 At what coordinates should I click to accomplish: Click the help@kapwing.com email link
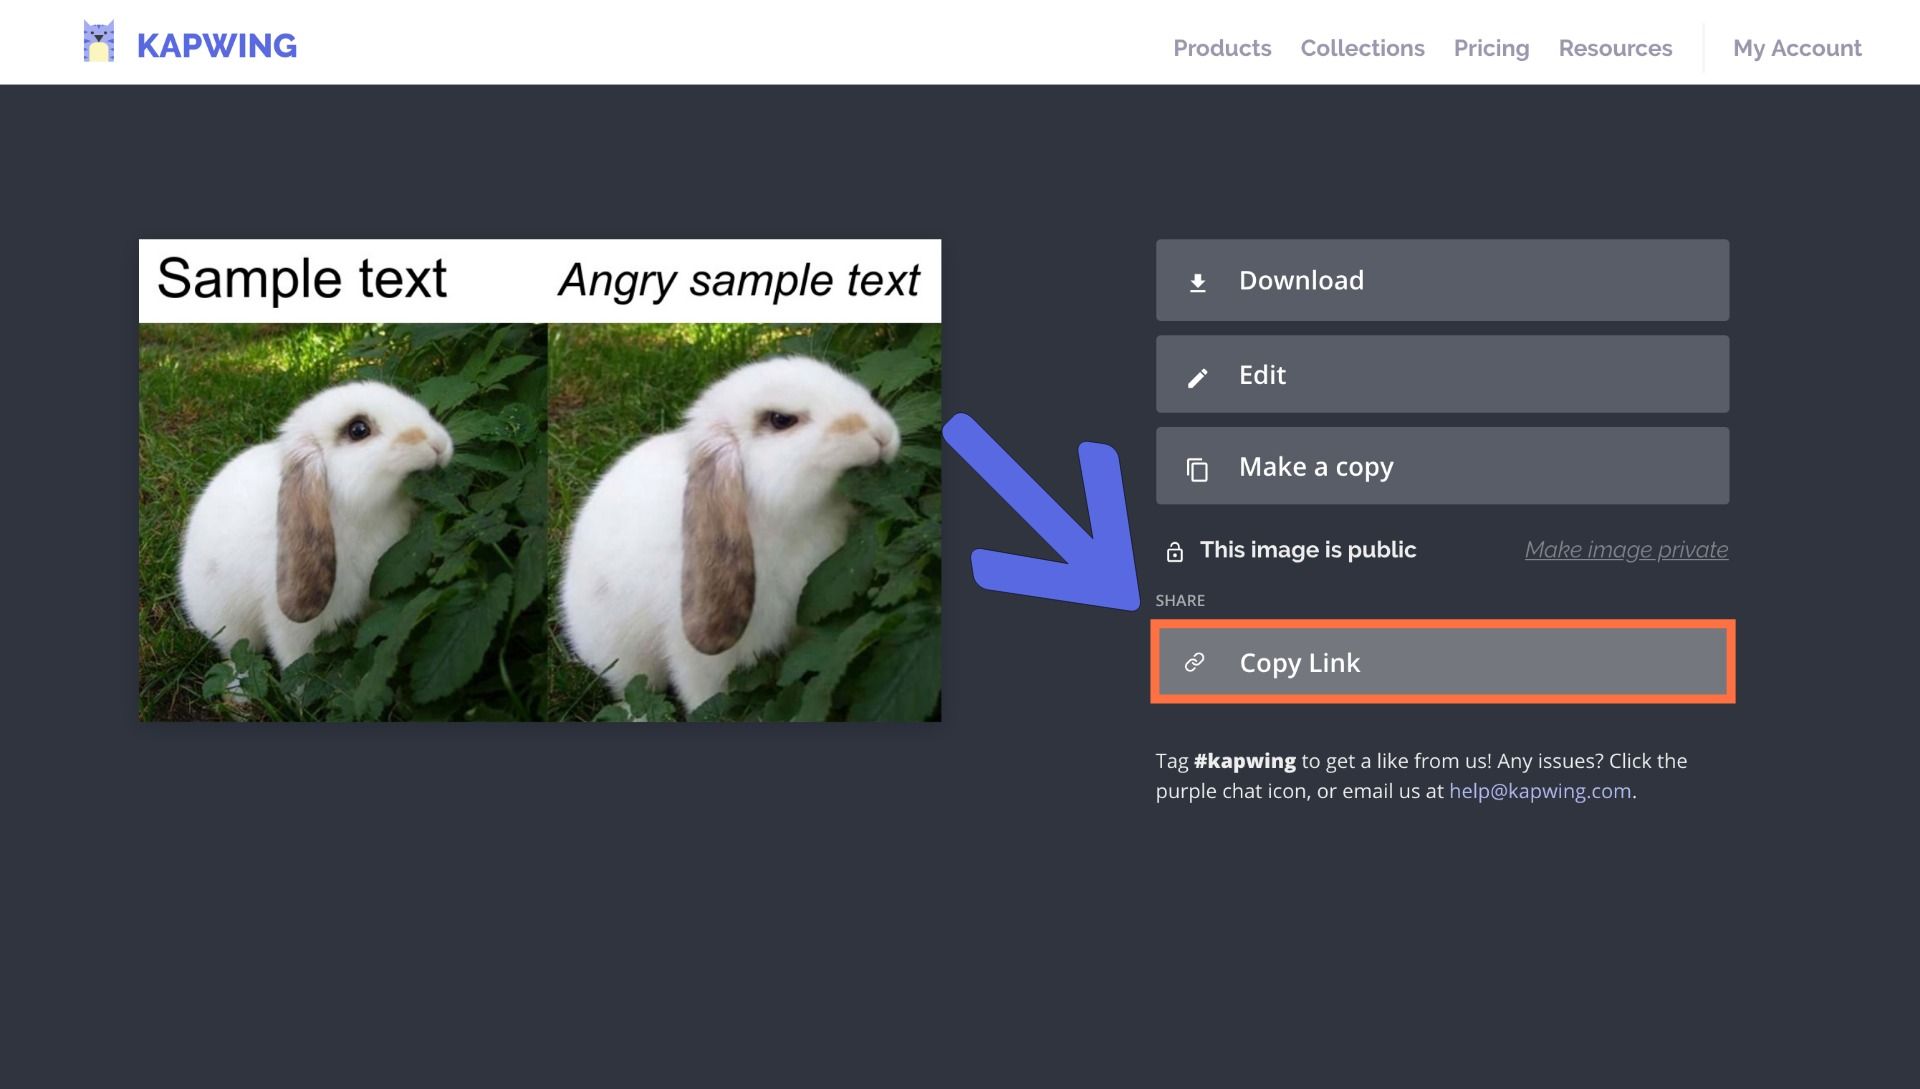tap(1540, 791)
